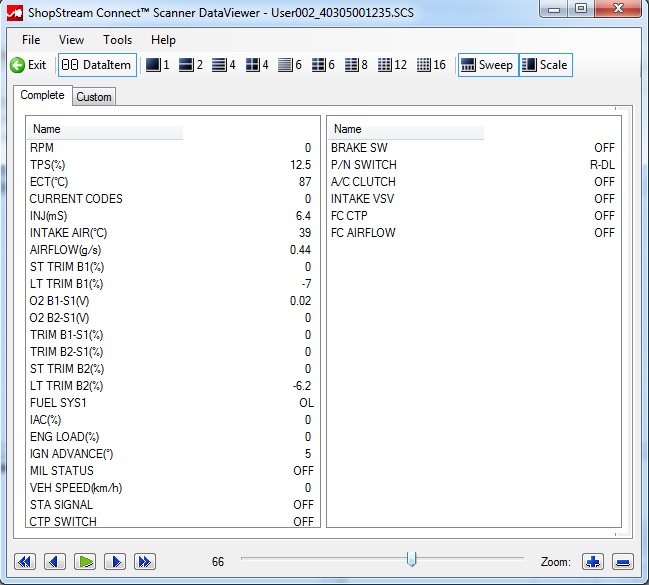Select the FC AIRFLOW row
Screen dimensions: 649x585
pos(474,233)
